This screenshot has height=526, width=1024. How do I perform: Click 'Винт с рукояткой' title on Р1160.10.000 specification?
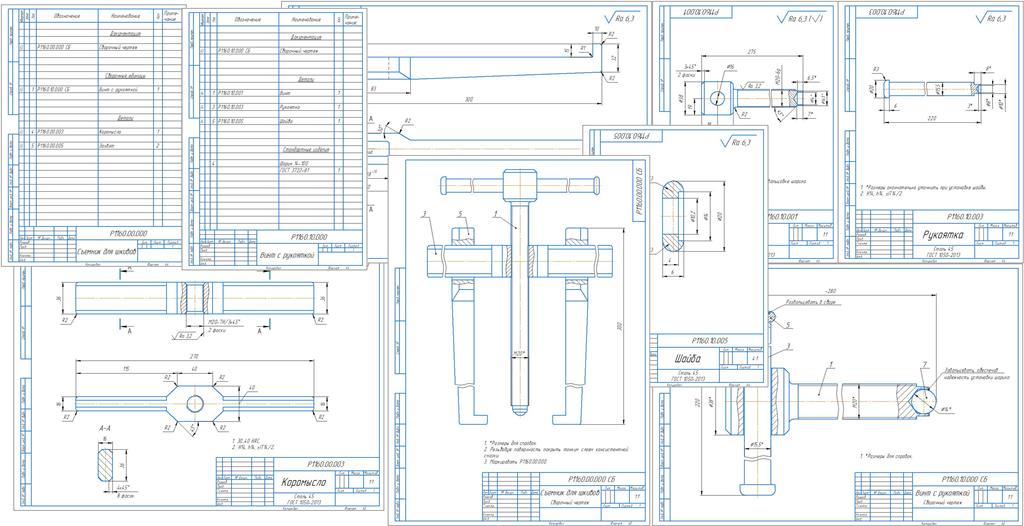tap(288, 255)
